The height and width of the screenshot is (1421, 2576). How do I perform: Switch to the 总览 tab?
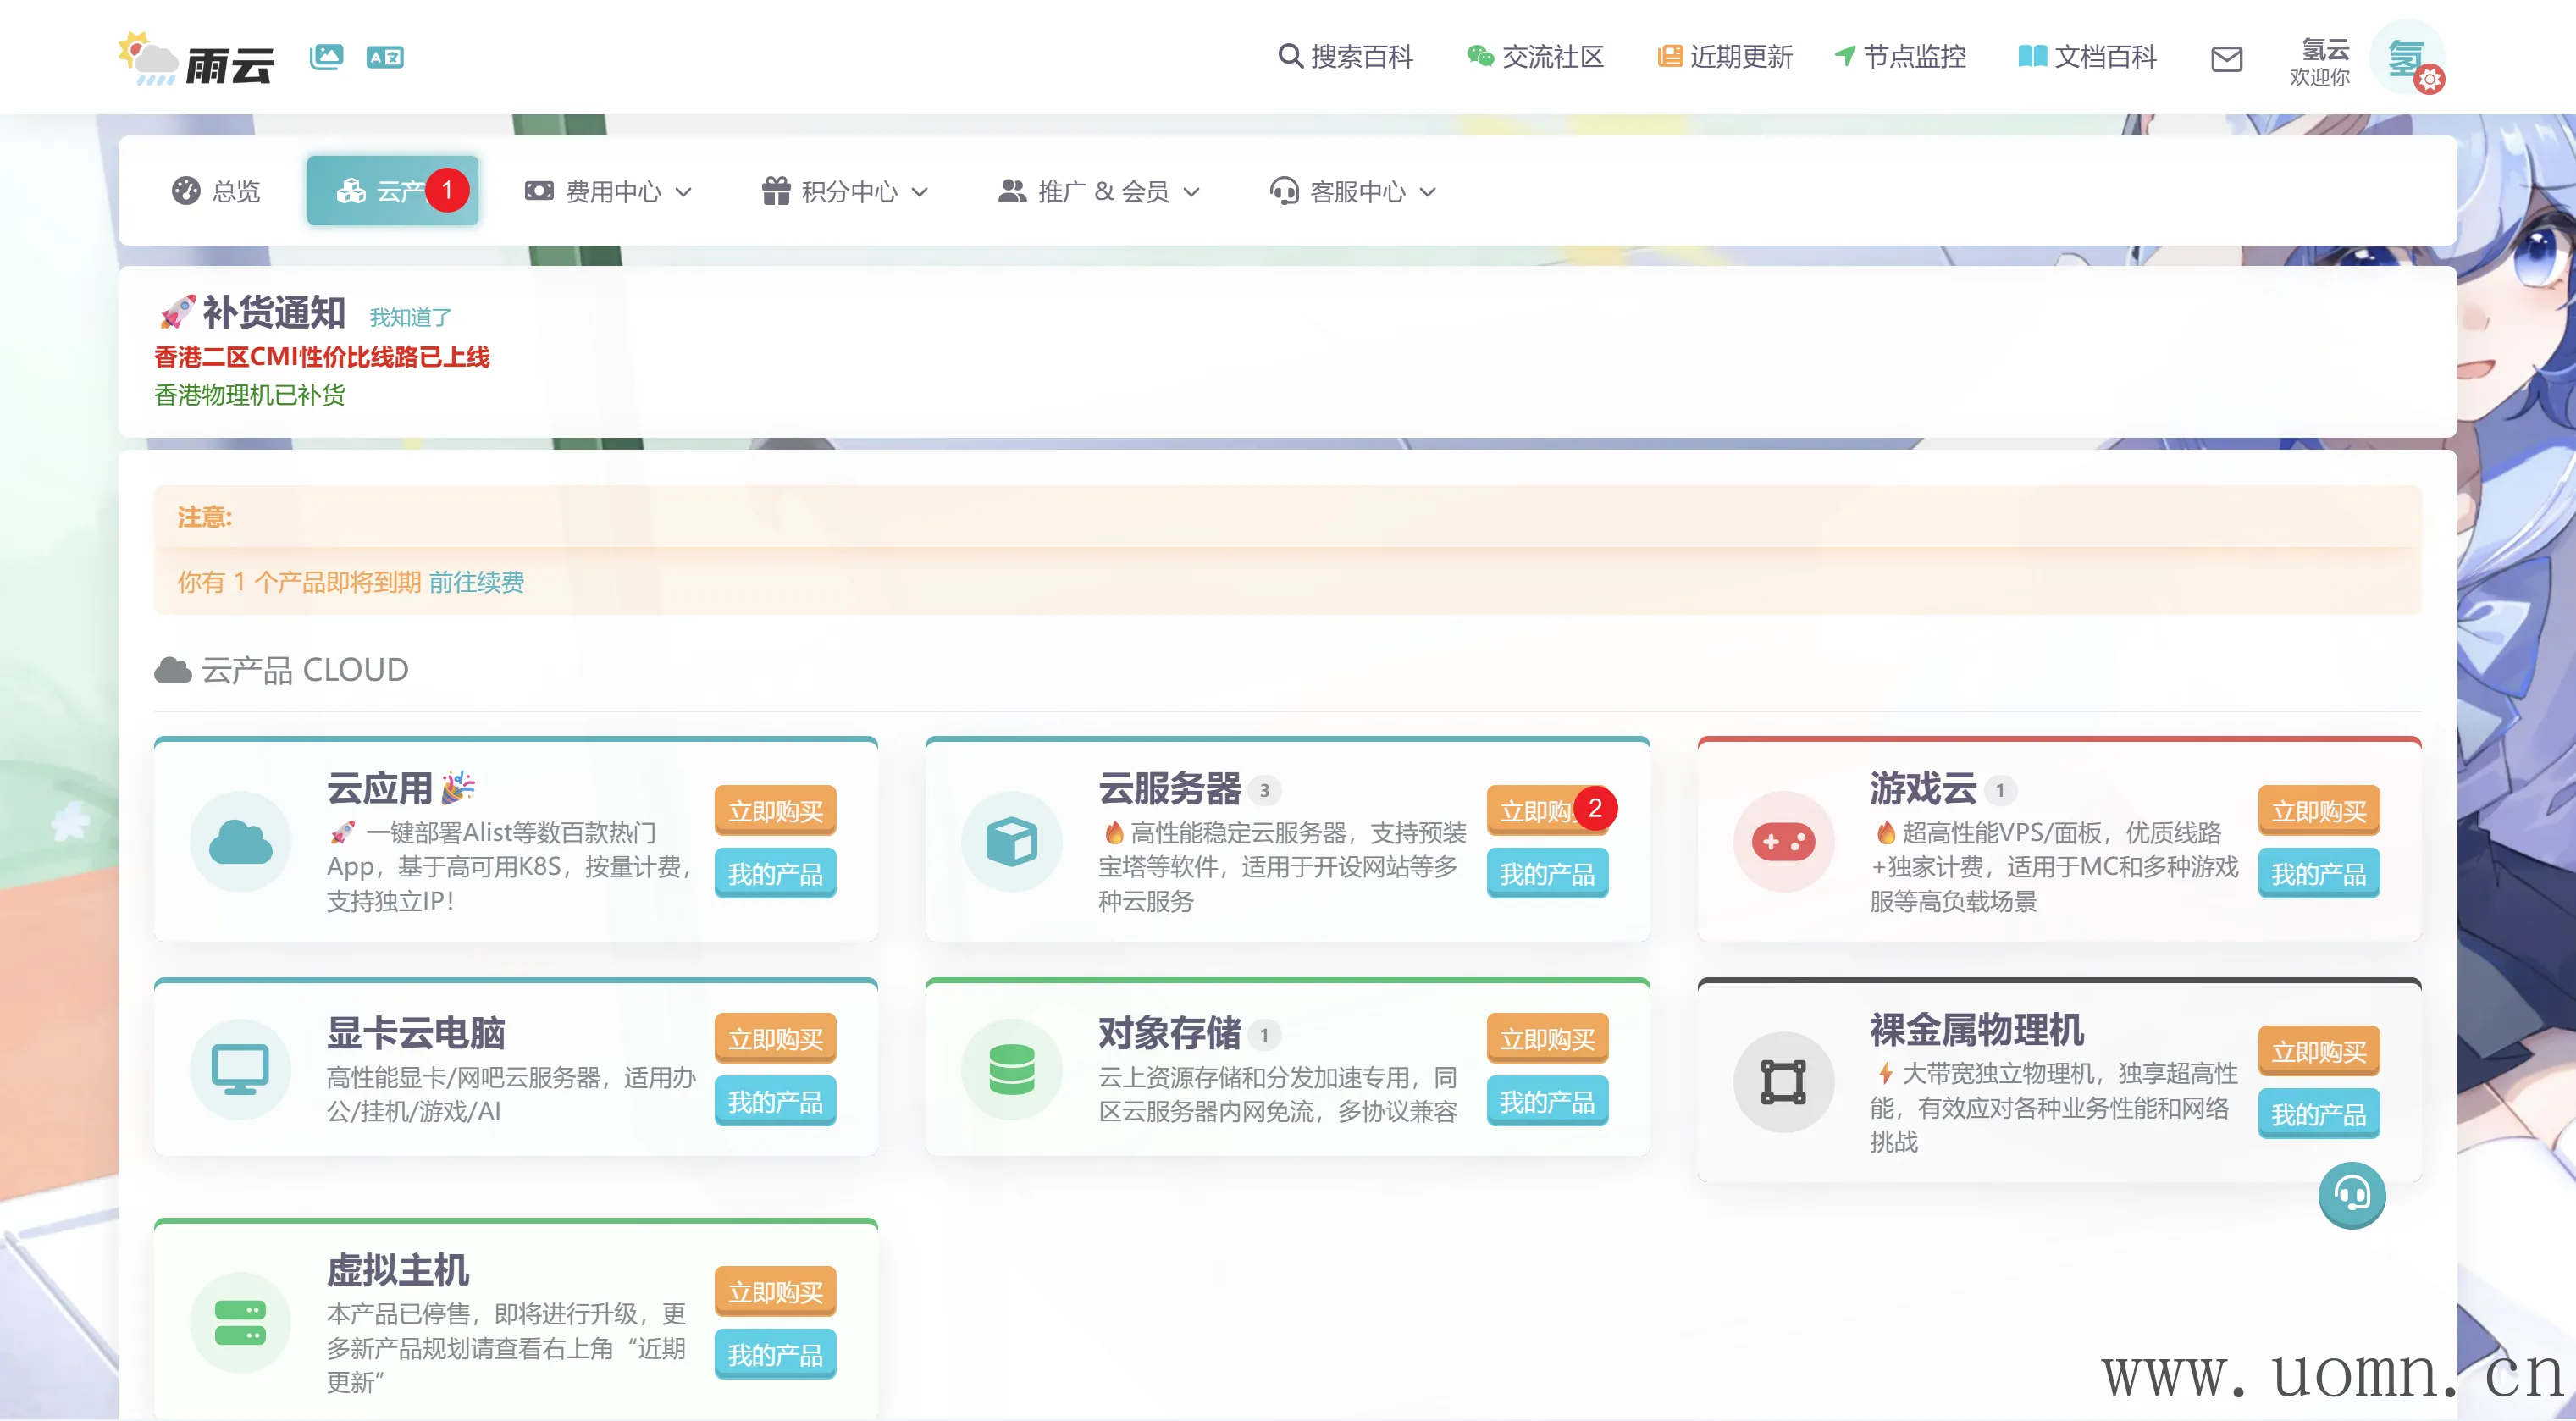216,191
